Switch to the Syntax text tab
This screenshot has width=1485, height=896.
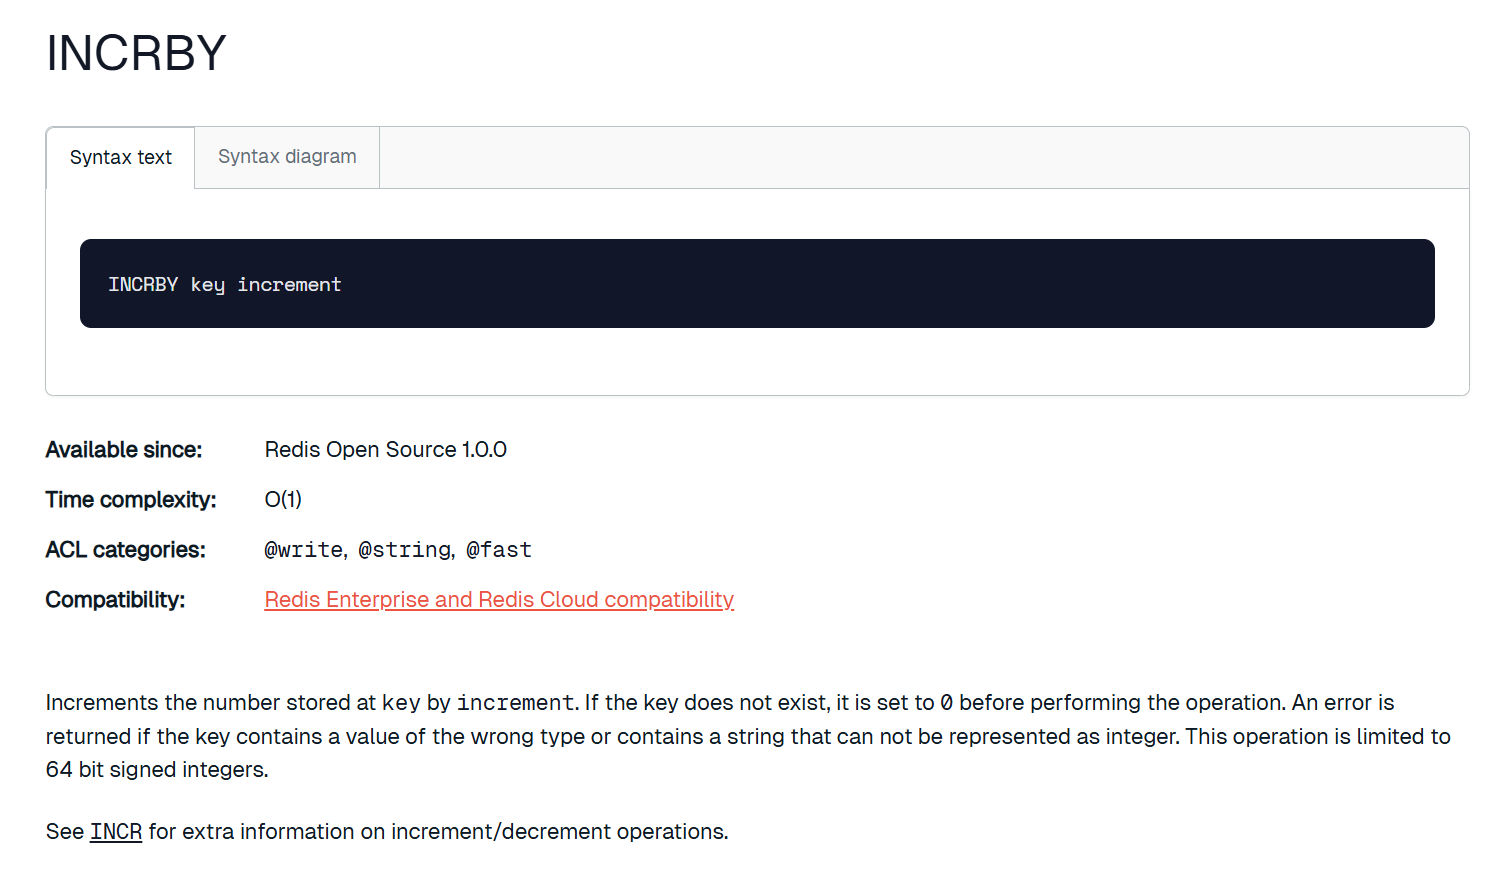(x=120, y=157)
